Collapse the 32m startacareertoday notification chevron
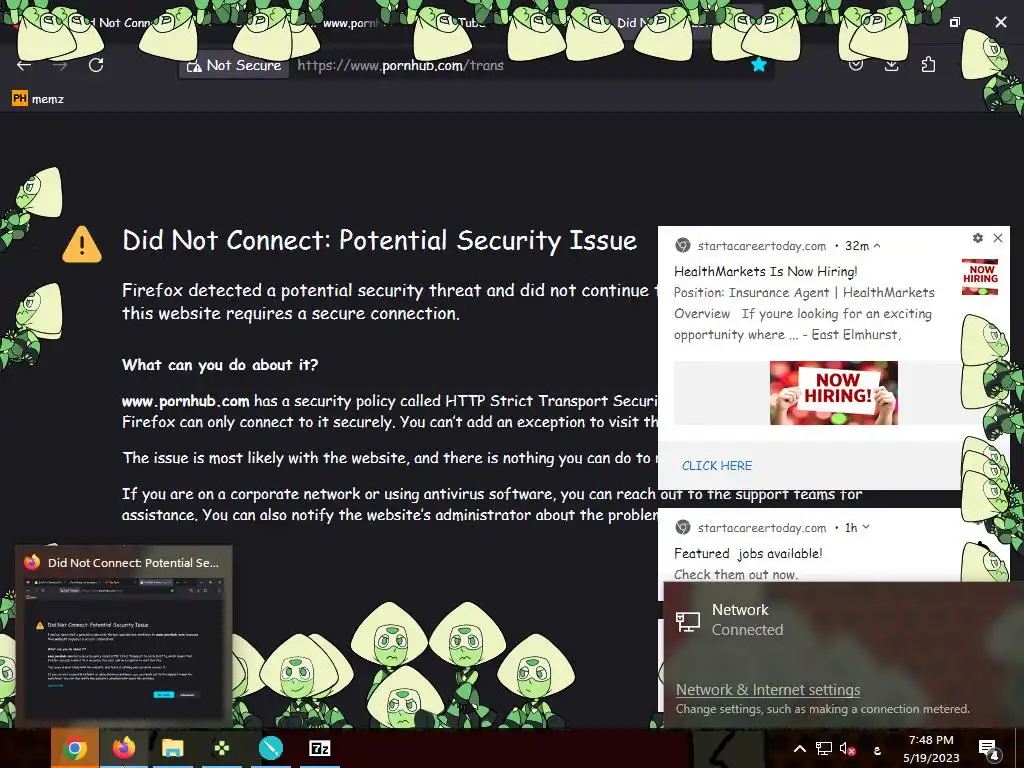Image resolution: width=1024 pixels, height=768 pixels. [877, 246]
